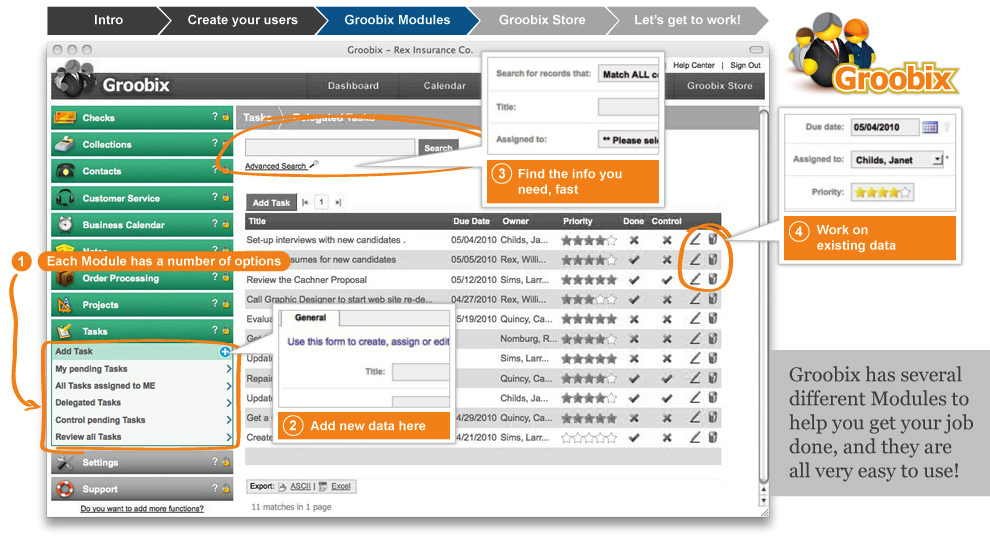The image size is (990, 536).
Task: Click the gray Add Task button above the table
Action: 271,203
